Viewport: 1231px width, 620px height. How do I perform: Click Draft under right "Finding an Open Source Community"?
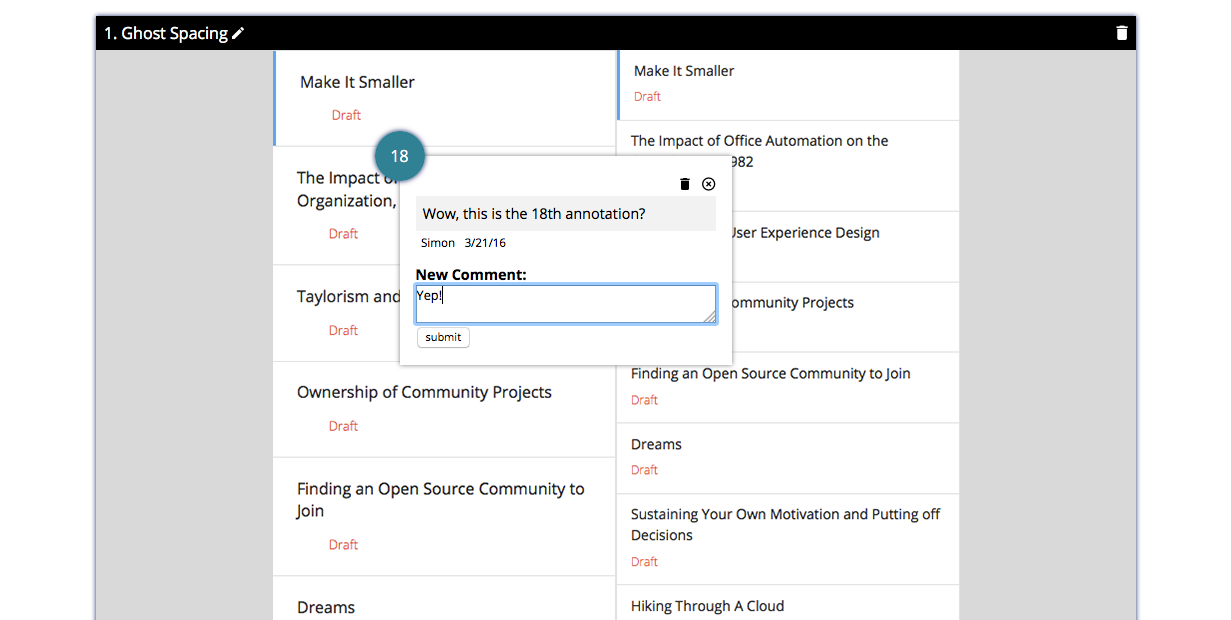tap(644, 400)
